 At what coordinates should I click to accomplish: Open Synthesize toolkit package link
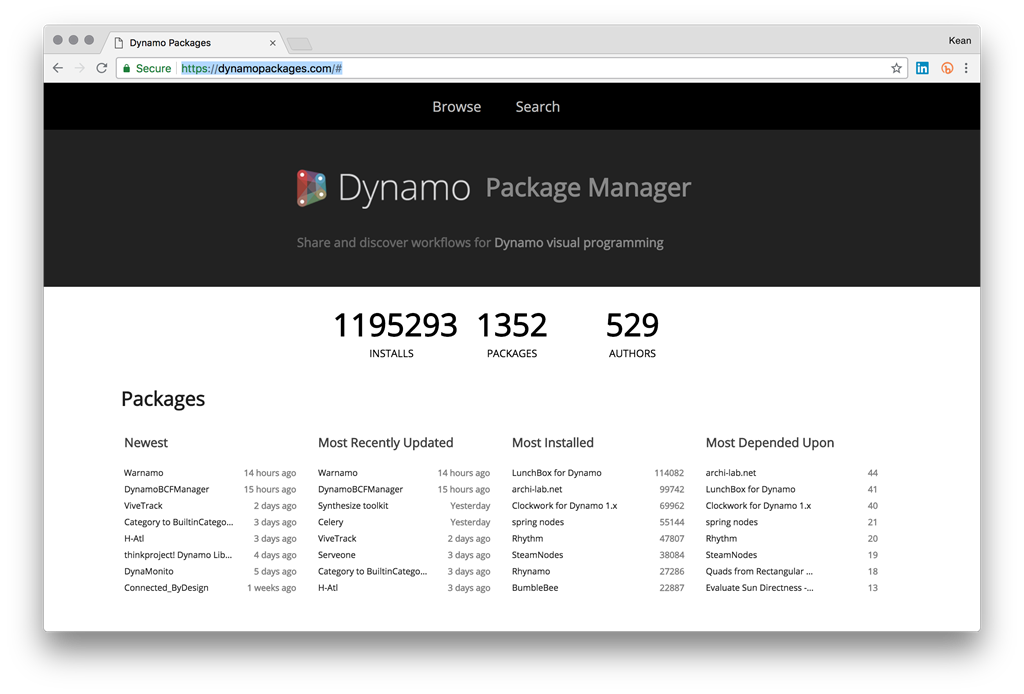coord(353,506)
